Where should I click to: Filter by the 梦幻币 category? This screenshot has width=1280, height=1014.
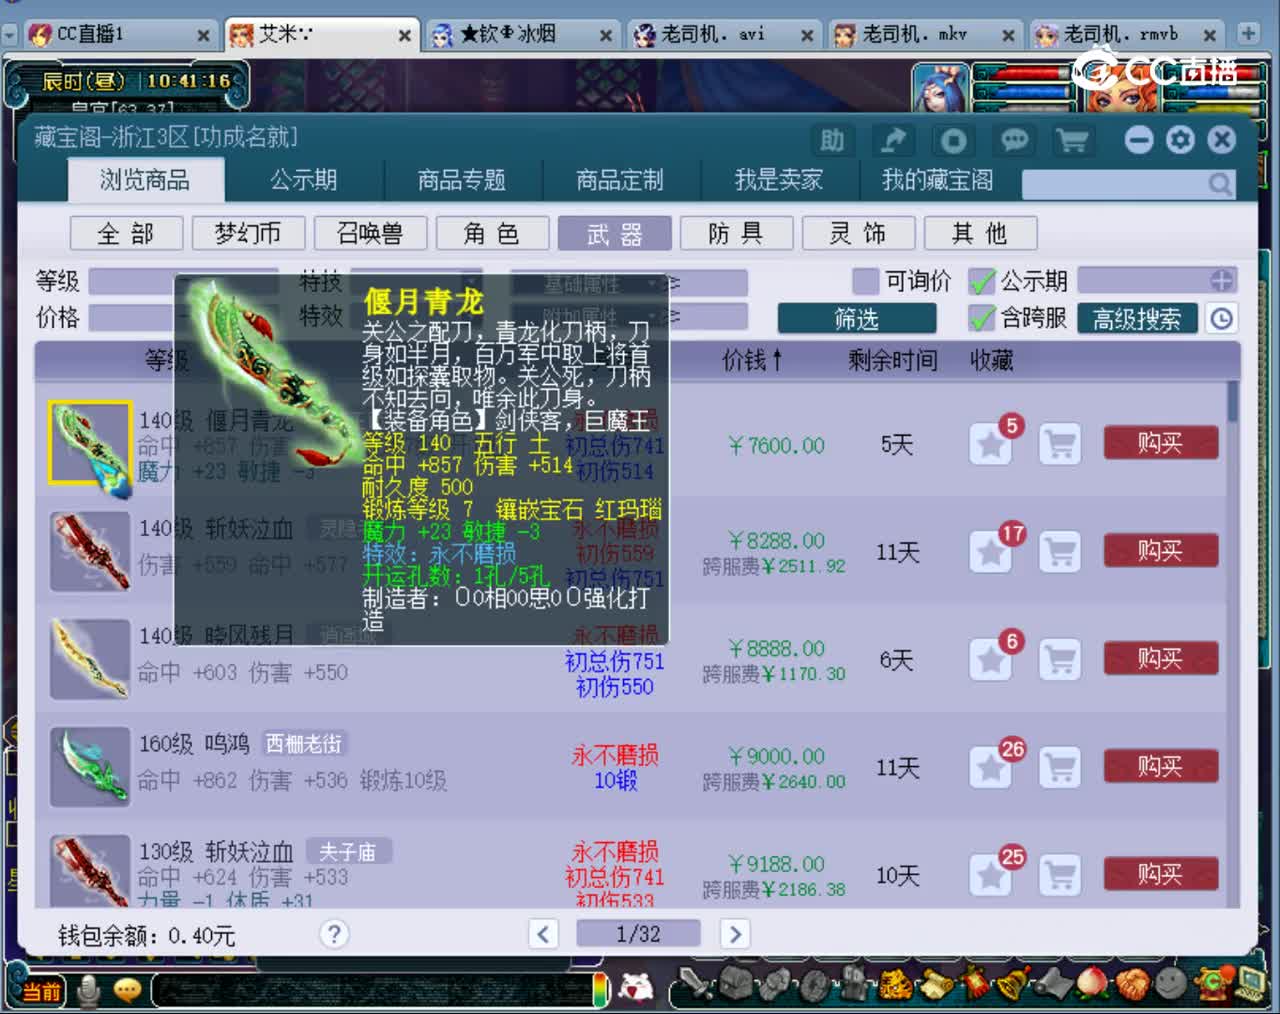point(248,234)
